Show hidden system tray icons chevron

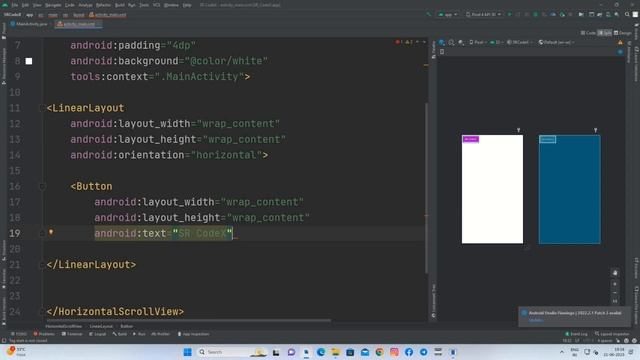pos(562,352)
